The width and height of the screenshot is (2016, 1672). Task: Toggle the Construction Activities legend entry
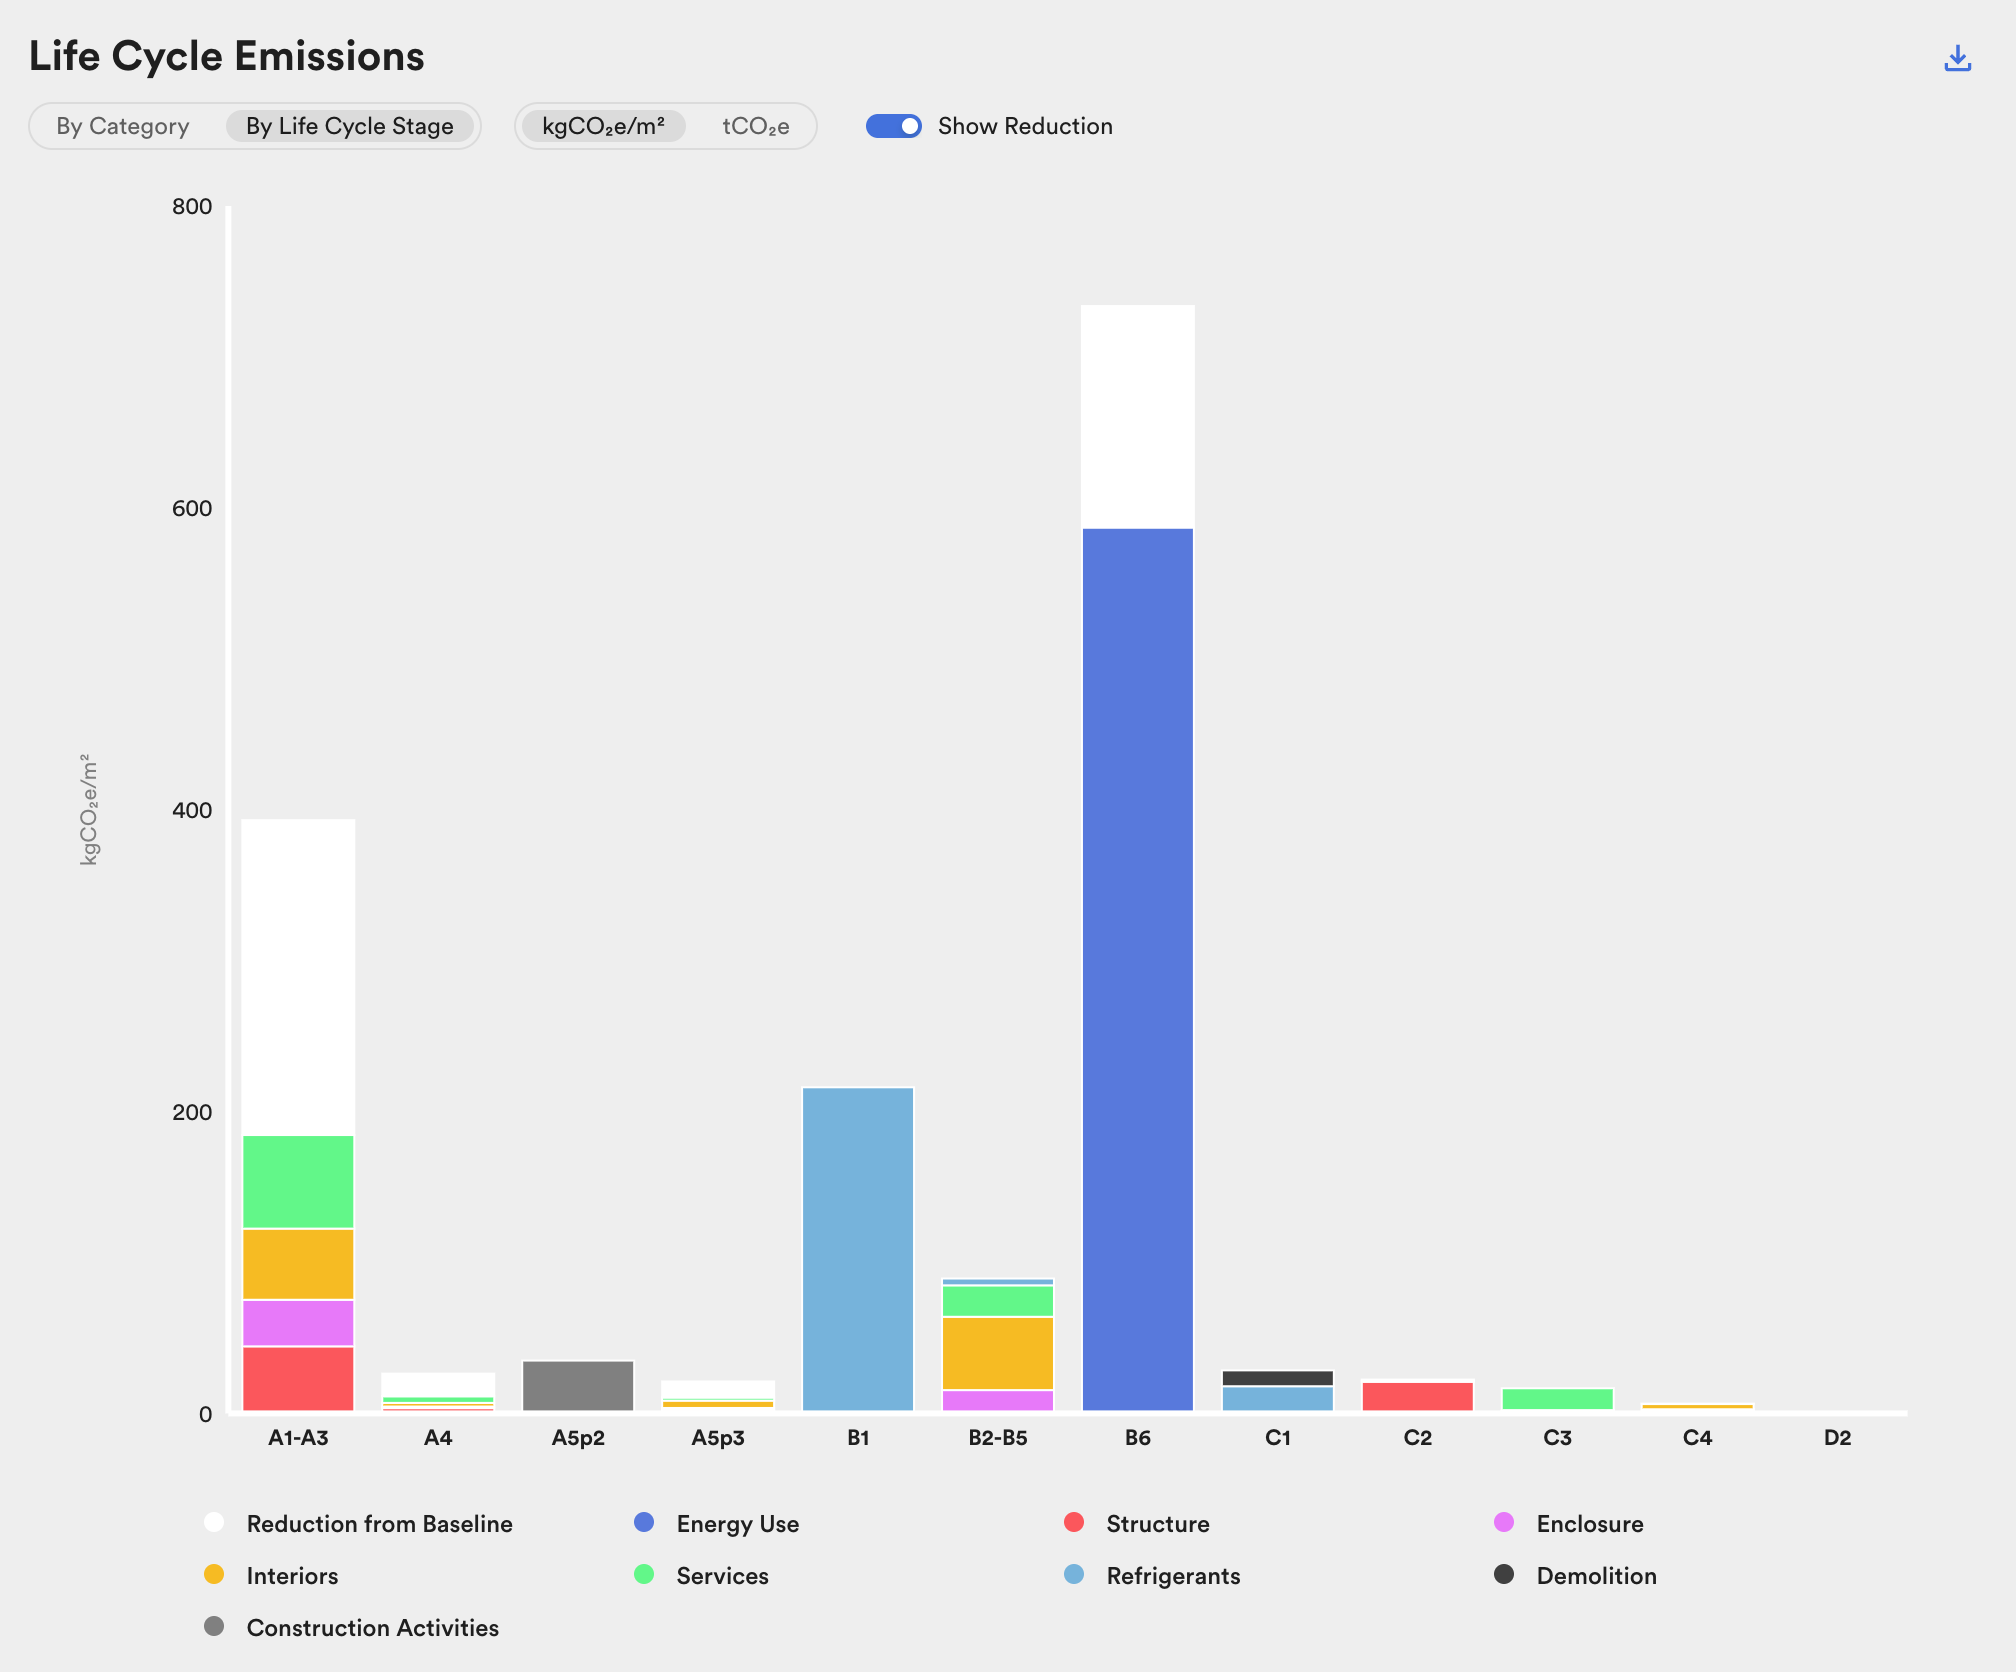(x=351, y=1627)
